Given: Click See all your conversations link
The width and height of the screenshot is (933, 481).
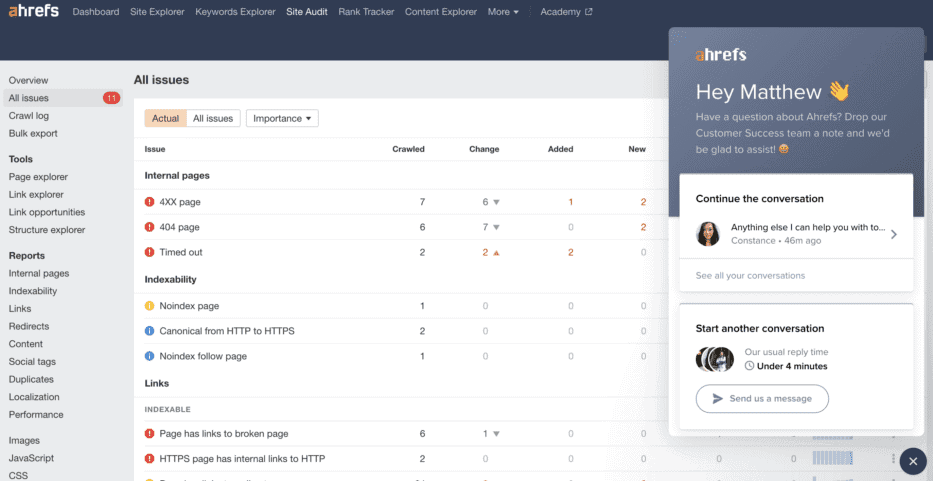Looking at the screenshot, I should [750, 276].
